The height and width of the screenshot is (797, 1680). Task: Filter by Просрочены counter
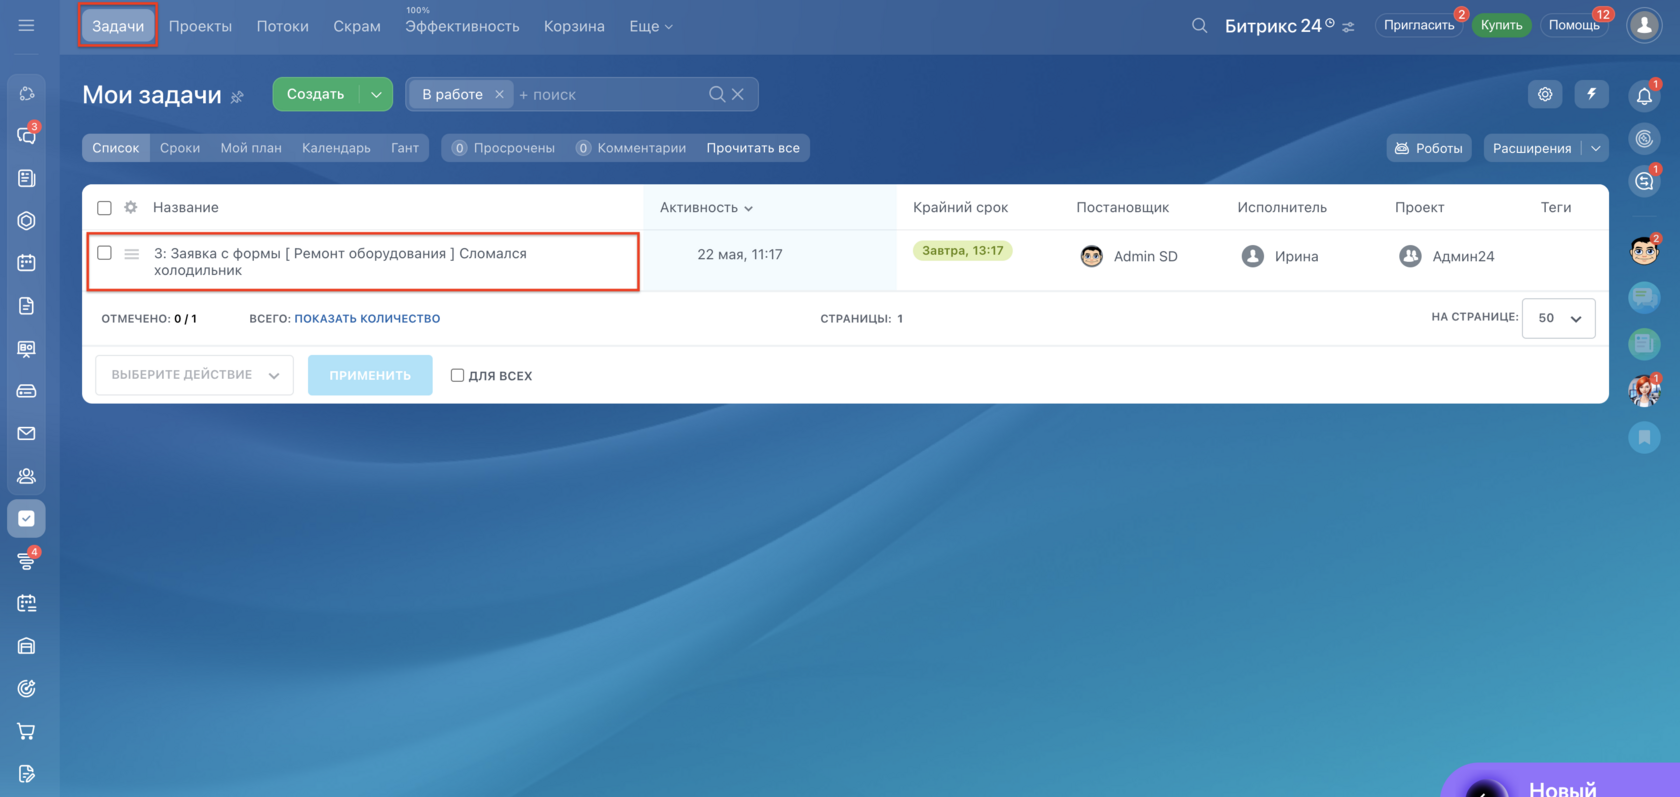[503, 148]
